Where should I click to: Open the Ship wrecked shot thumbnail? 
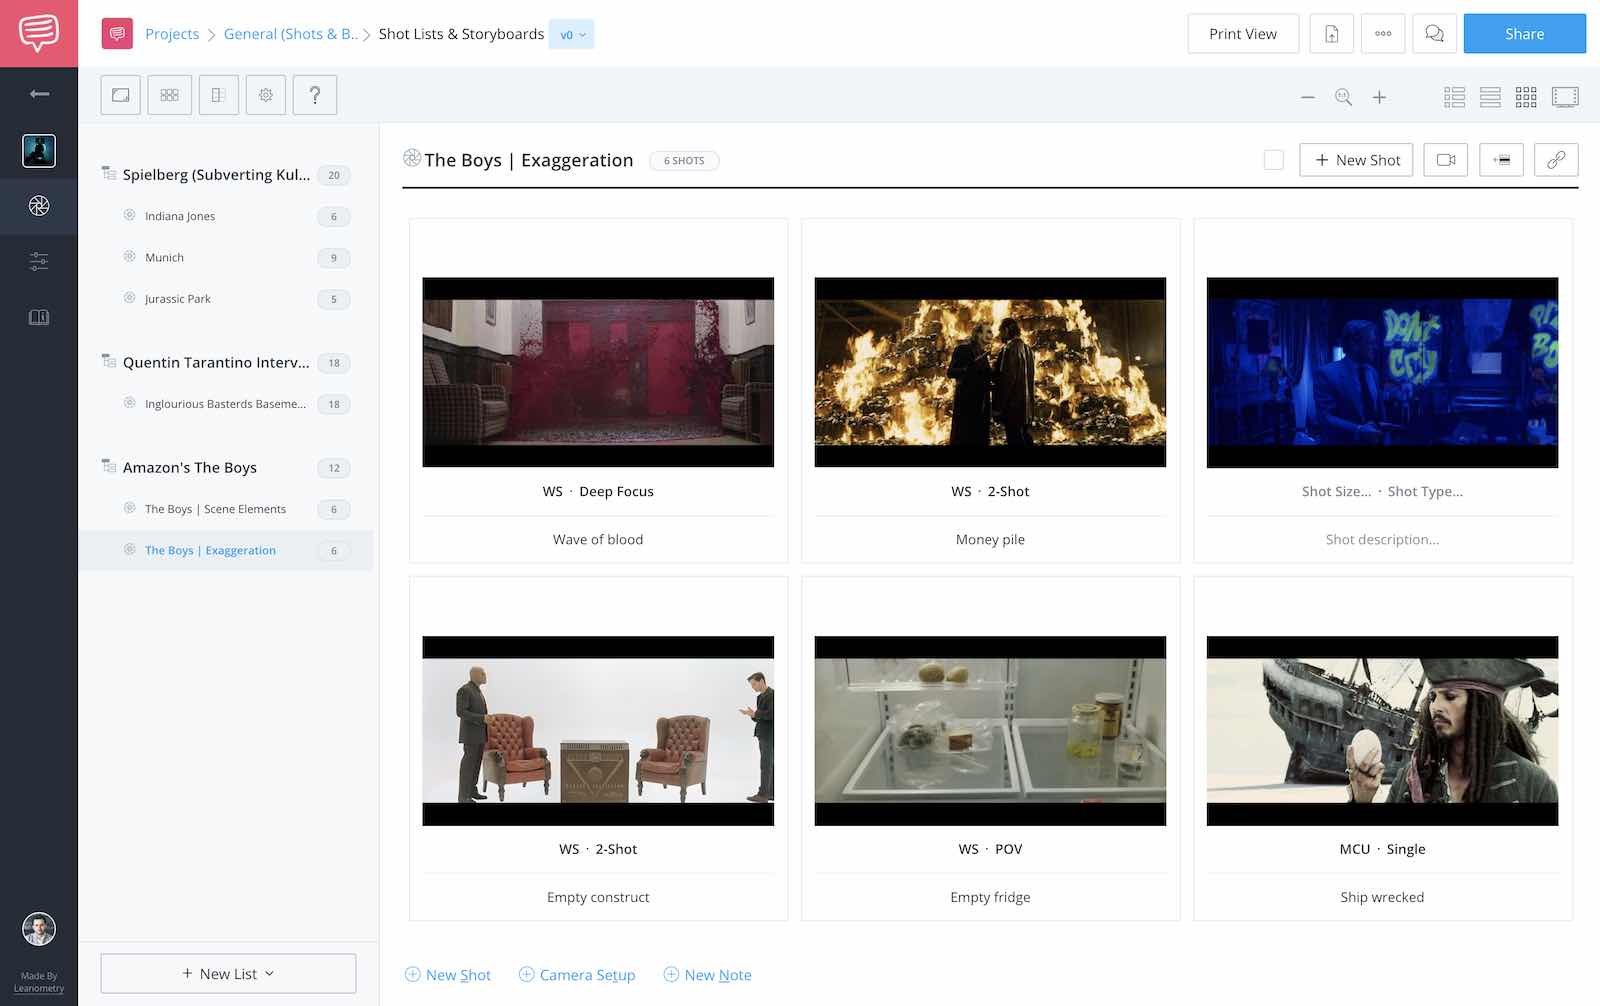pyautogui.click(x=1382, y=731)
